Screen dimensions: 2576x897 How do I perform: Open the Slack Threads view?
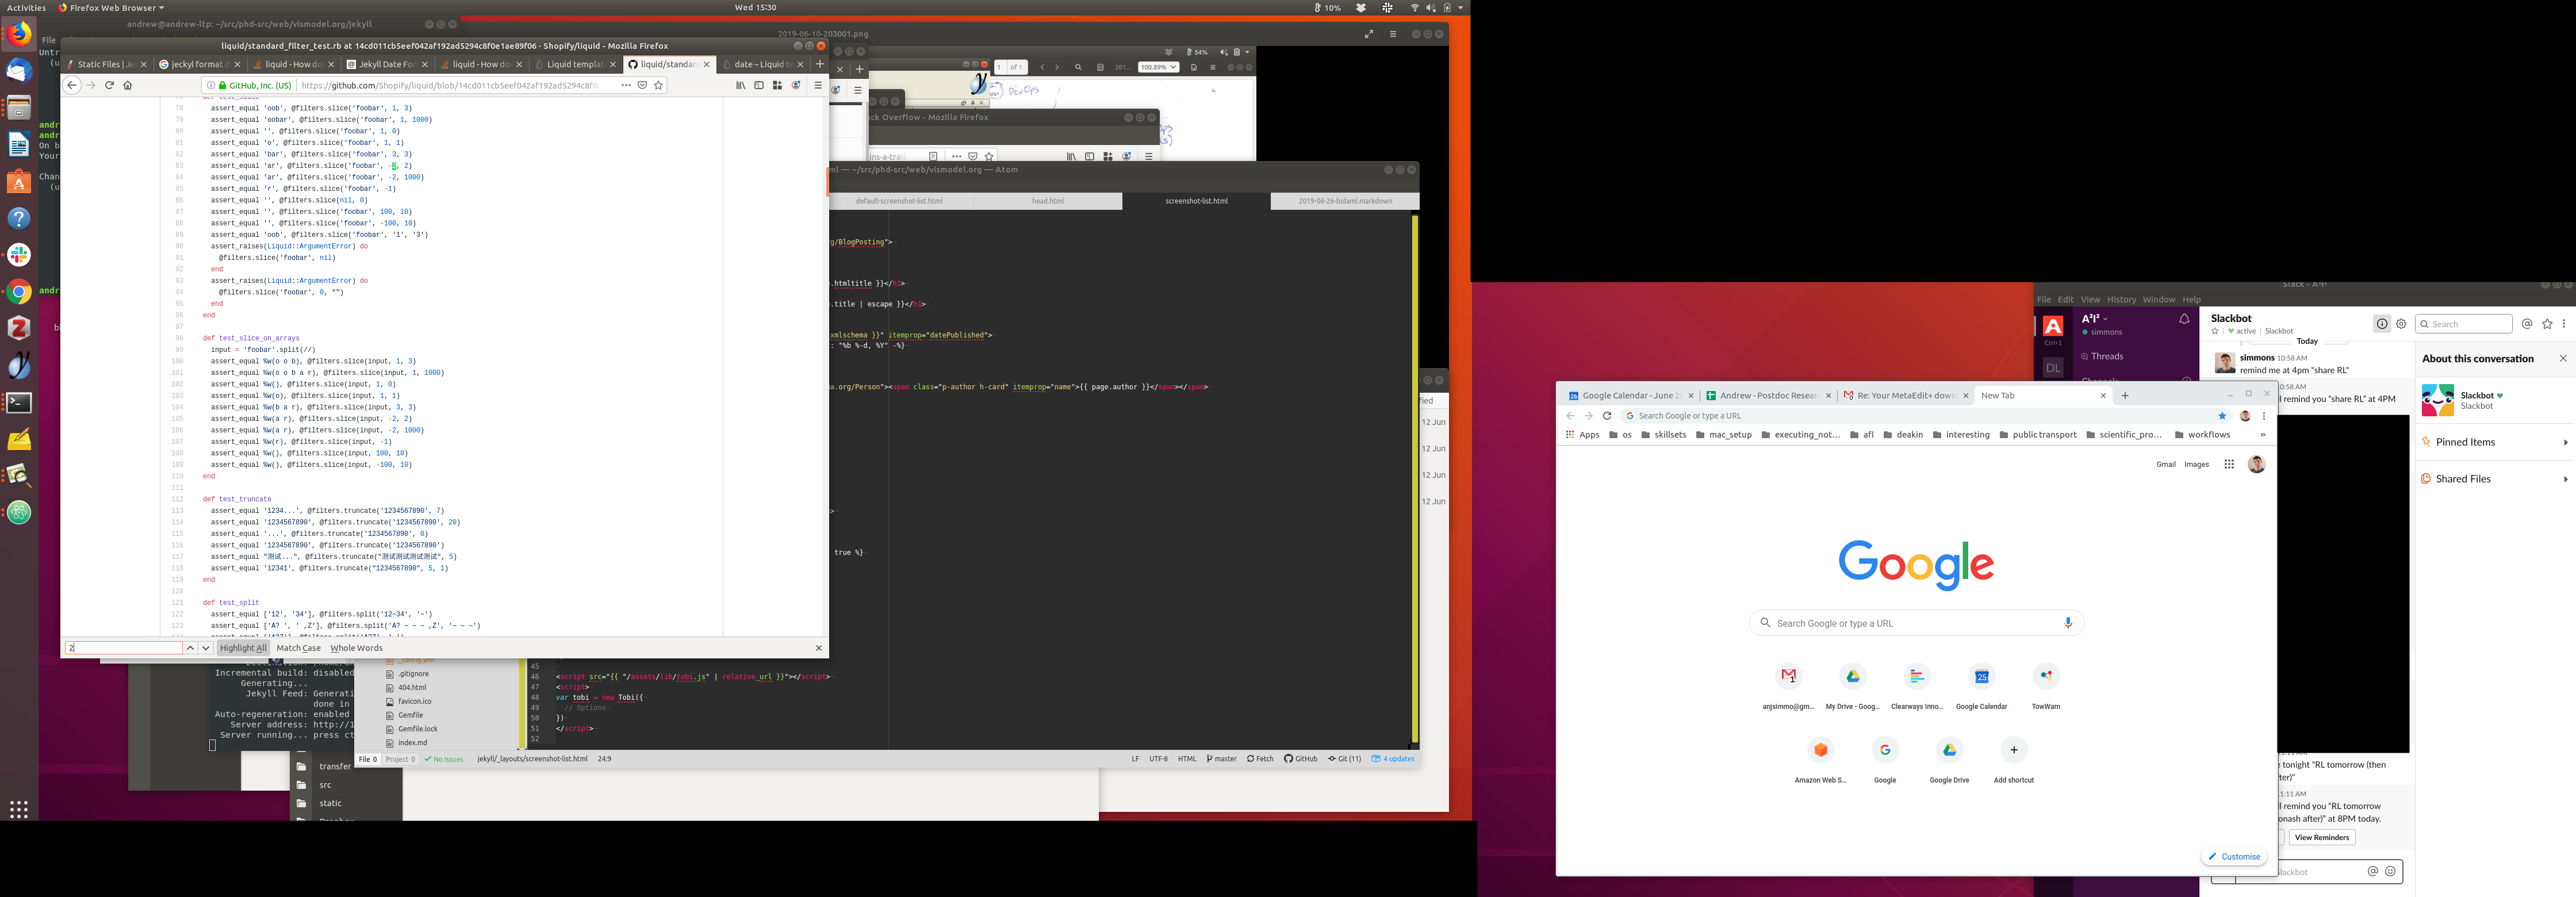tap(2106, 356)
